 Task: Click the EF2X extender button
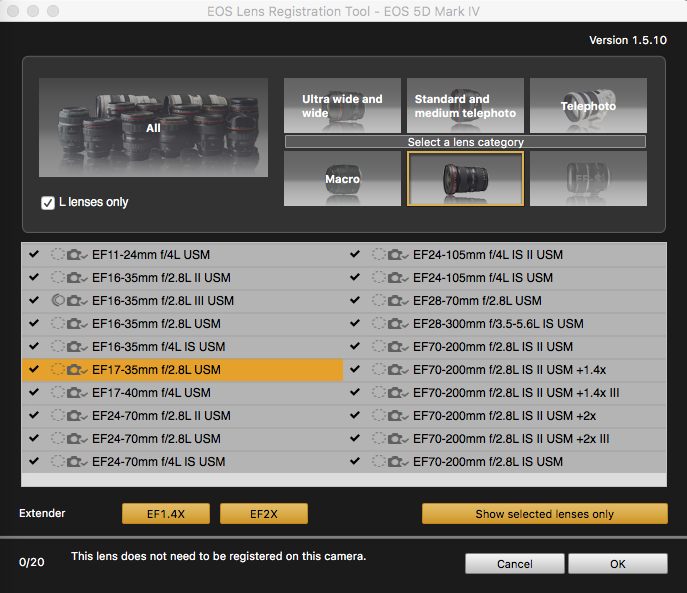point(264,514)
